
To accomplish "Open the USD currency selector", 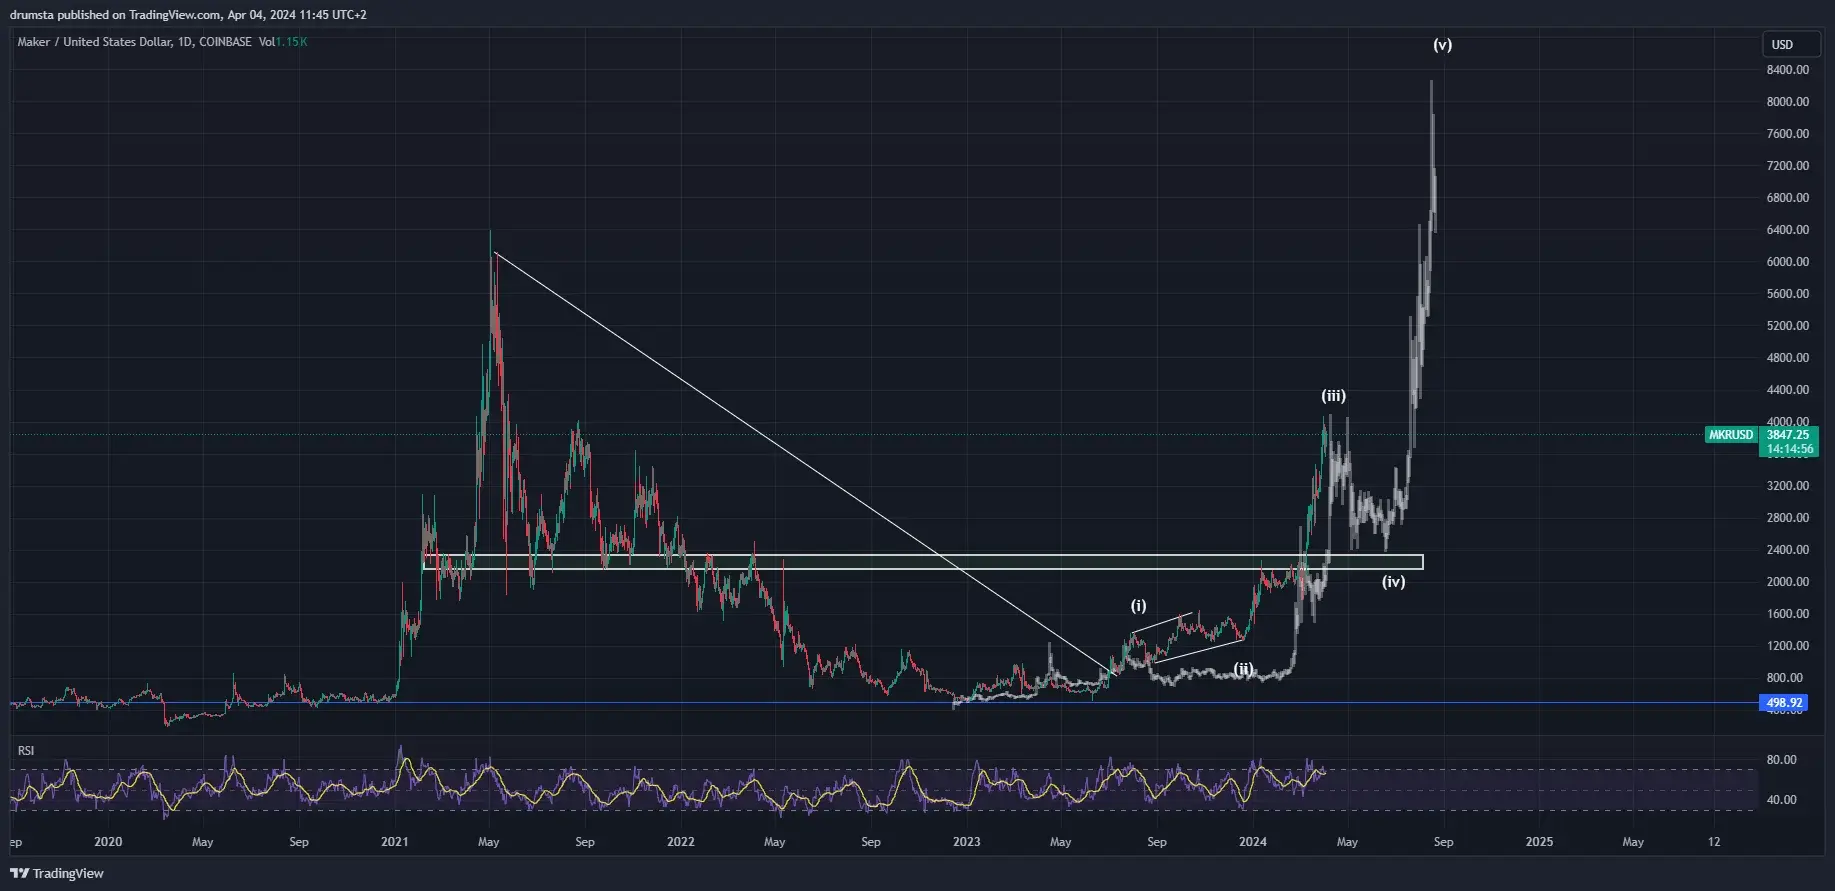I will point(1790,44).
